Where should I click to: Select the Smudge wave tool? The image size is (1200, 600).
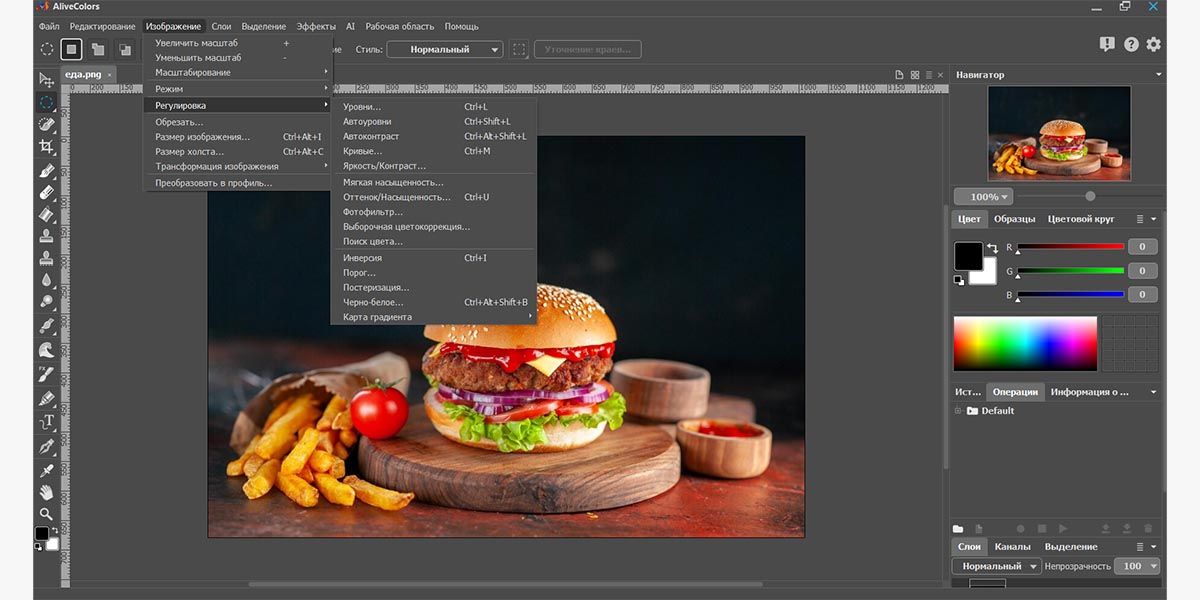click(x=46, y=350)
